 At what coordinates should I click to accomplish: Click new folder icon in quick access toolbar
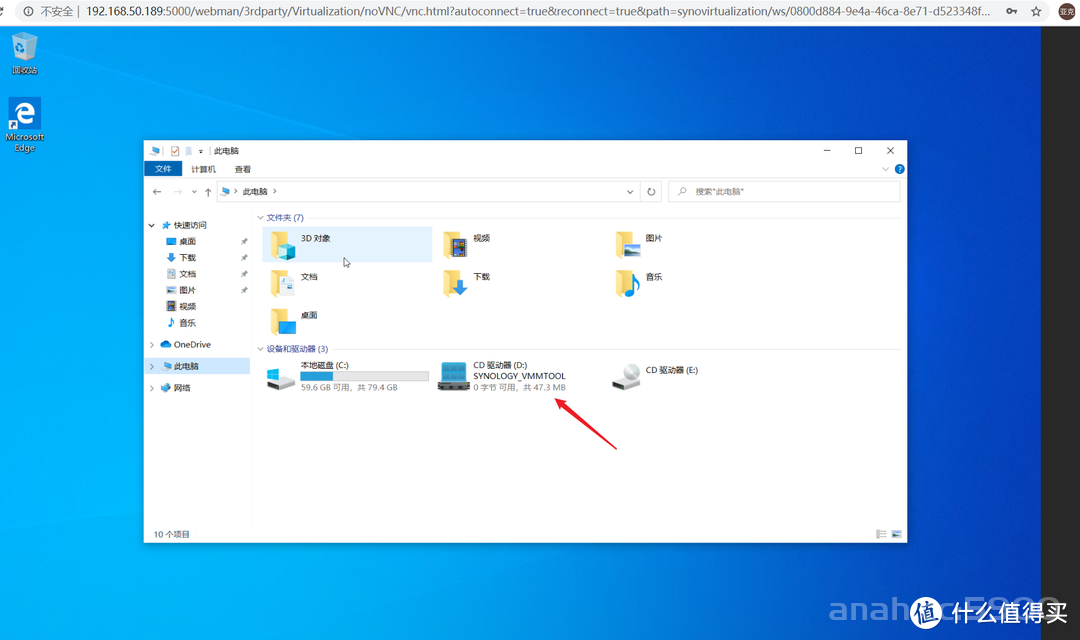(188, 151)
